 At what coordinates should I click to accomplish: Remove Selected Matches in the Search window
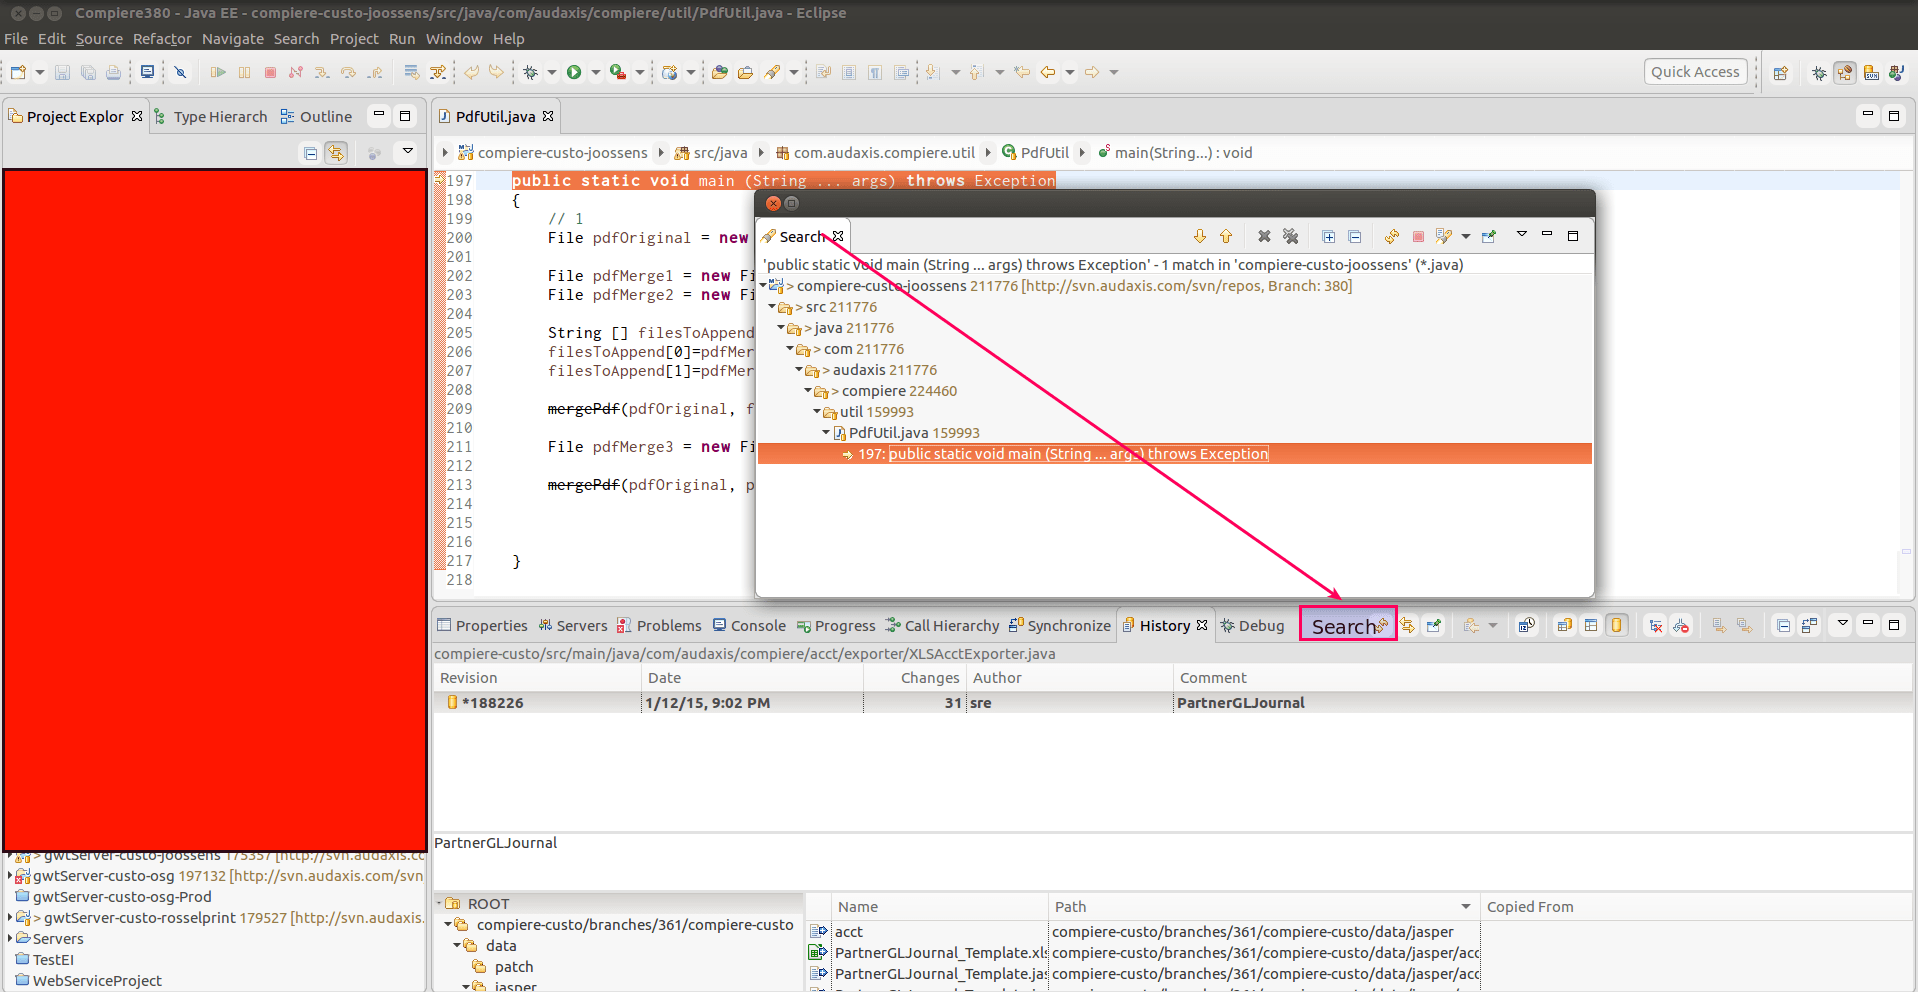click(x=1264, y=236)
